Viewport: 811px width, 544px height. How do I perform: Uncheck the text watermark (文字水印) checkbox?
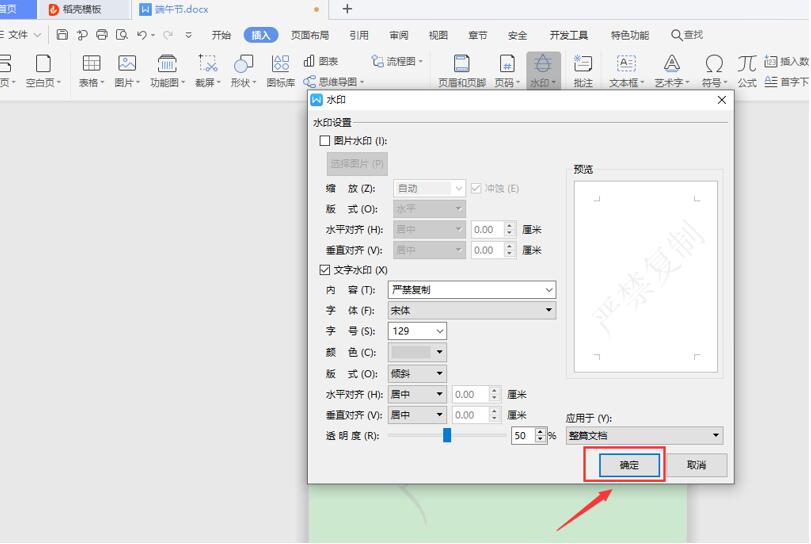pos(325,270)
